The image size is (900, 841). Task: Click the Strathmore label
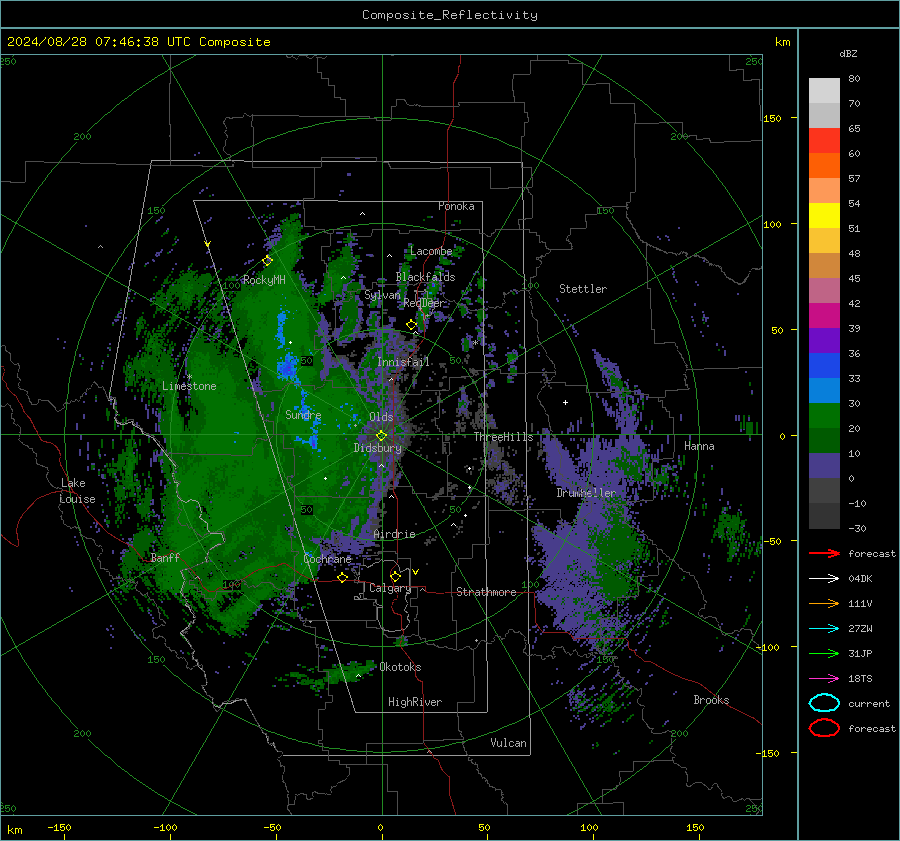[486, 592]
